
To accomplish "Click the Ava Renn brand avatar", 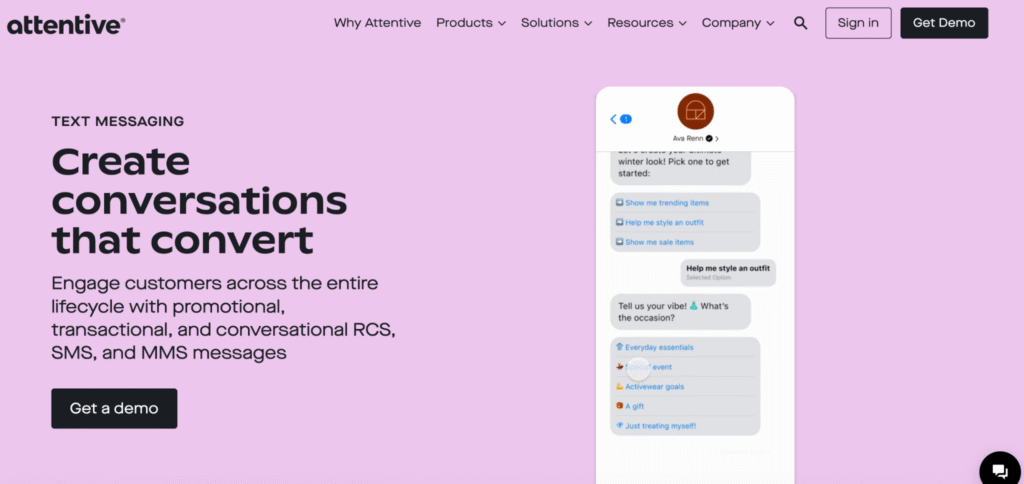I will click(x=696, y=112).
